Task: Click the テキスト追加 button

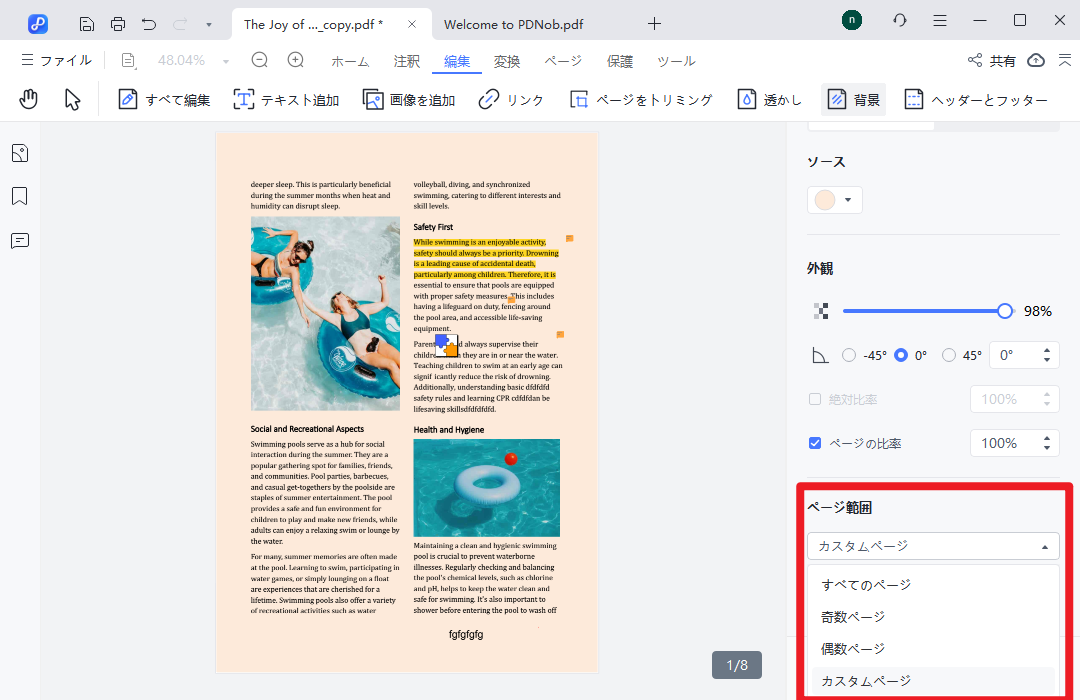Action: click(286, 99)
